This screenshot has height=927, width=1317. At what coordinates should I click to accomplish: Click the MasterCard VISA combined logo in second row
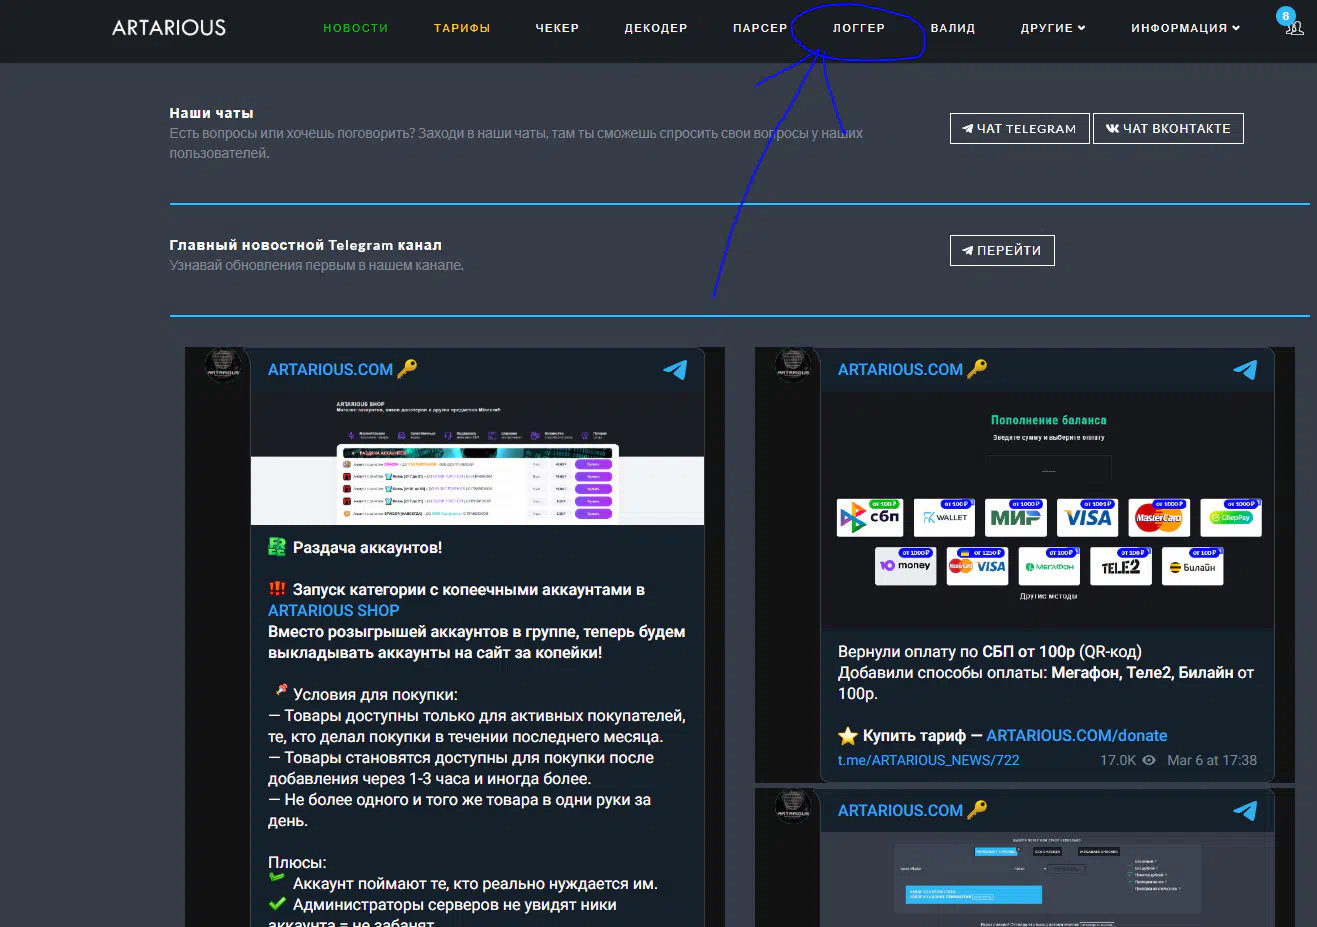pyautogui.click(x=977, y=566)
